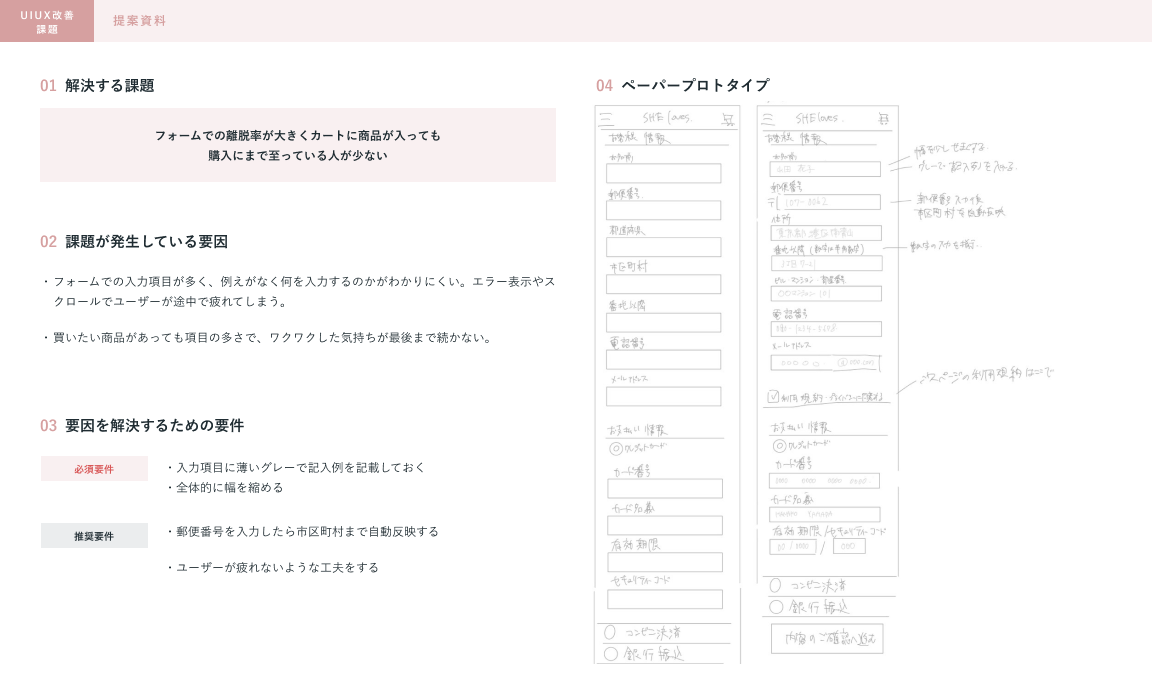Viewport: 1152px width, 700px height.
Task: Click cart icon in left prototype sketch
Action: pos(727,119)
